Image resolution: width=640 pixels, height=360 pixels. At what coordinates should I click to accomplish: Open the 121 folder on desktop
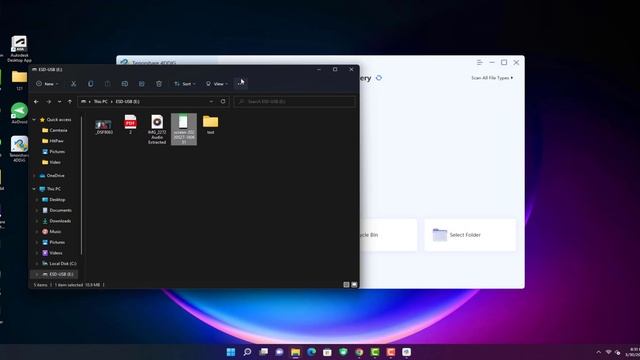[x=19, y=80]
